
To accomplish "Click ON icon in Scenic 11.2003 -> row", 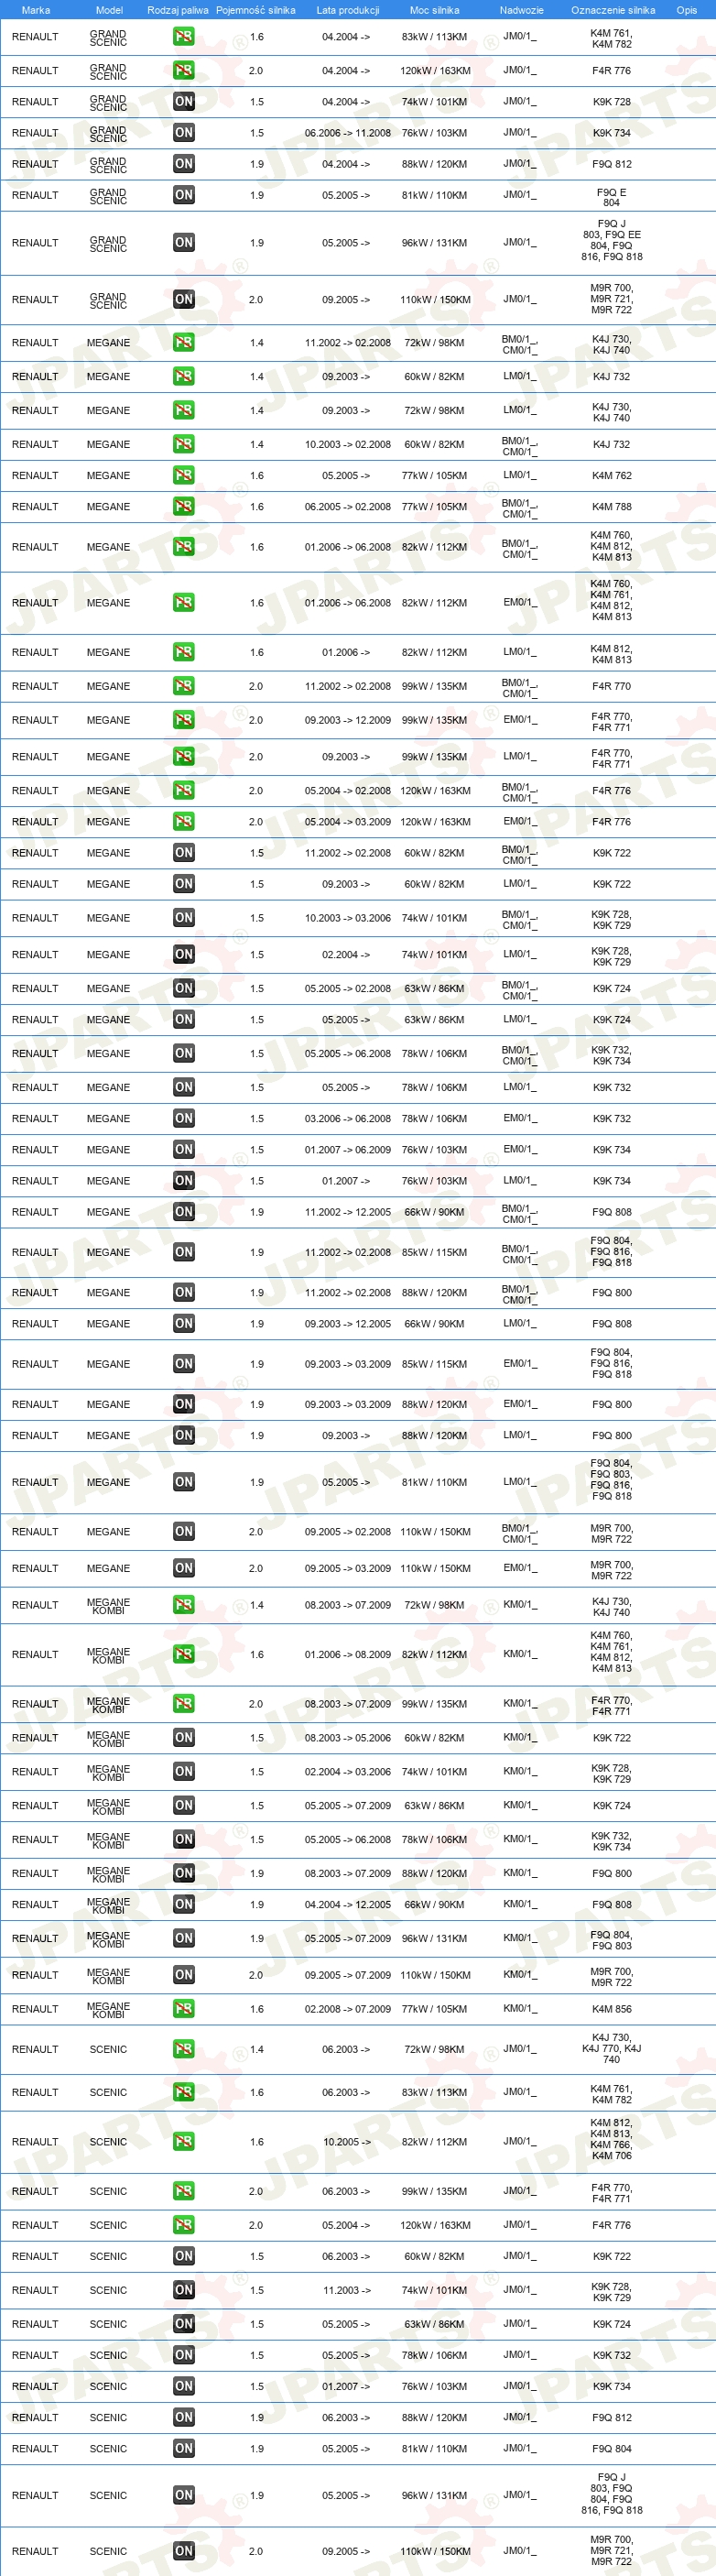I will pyautogui.click(x=184, y=2290).
